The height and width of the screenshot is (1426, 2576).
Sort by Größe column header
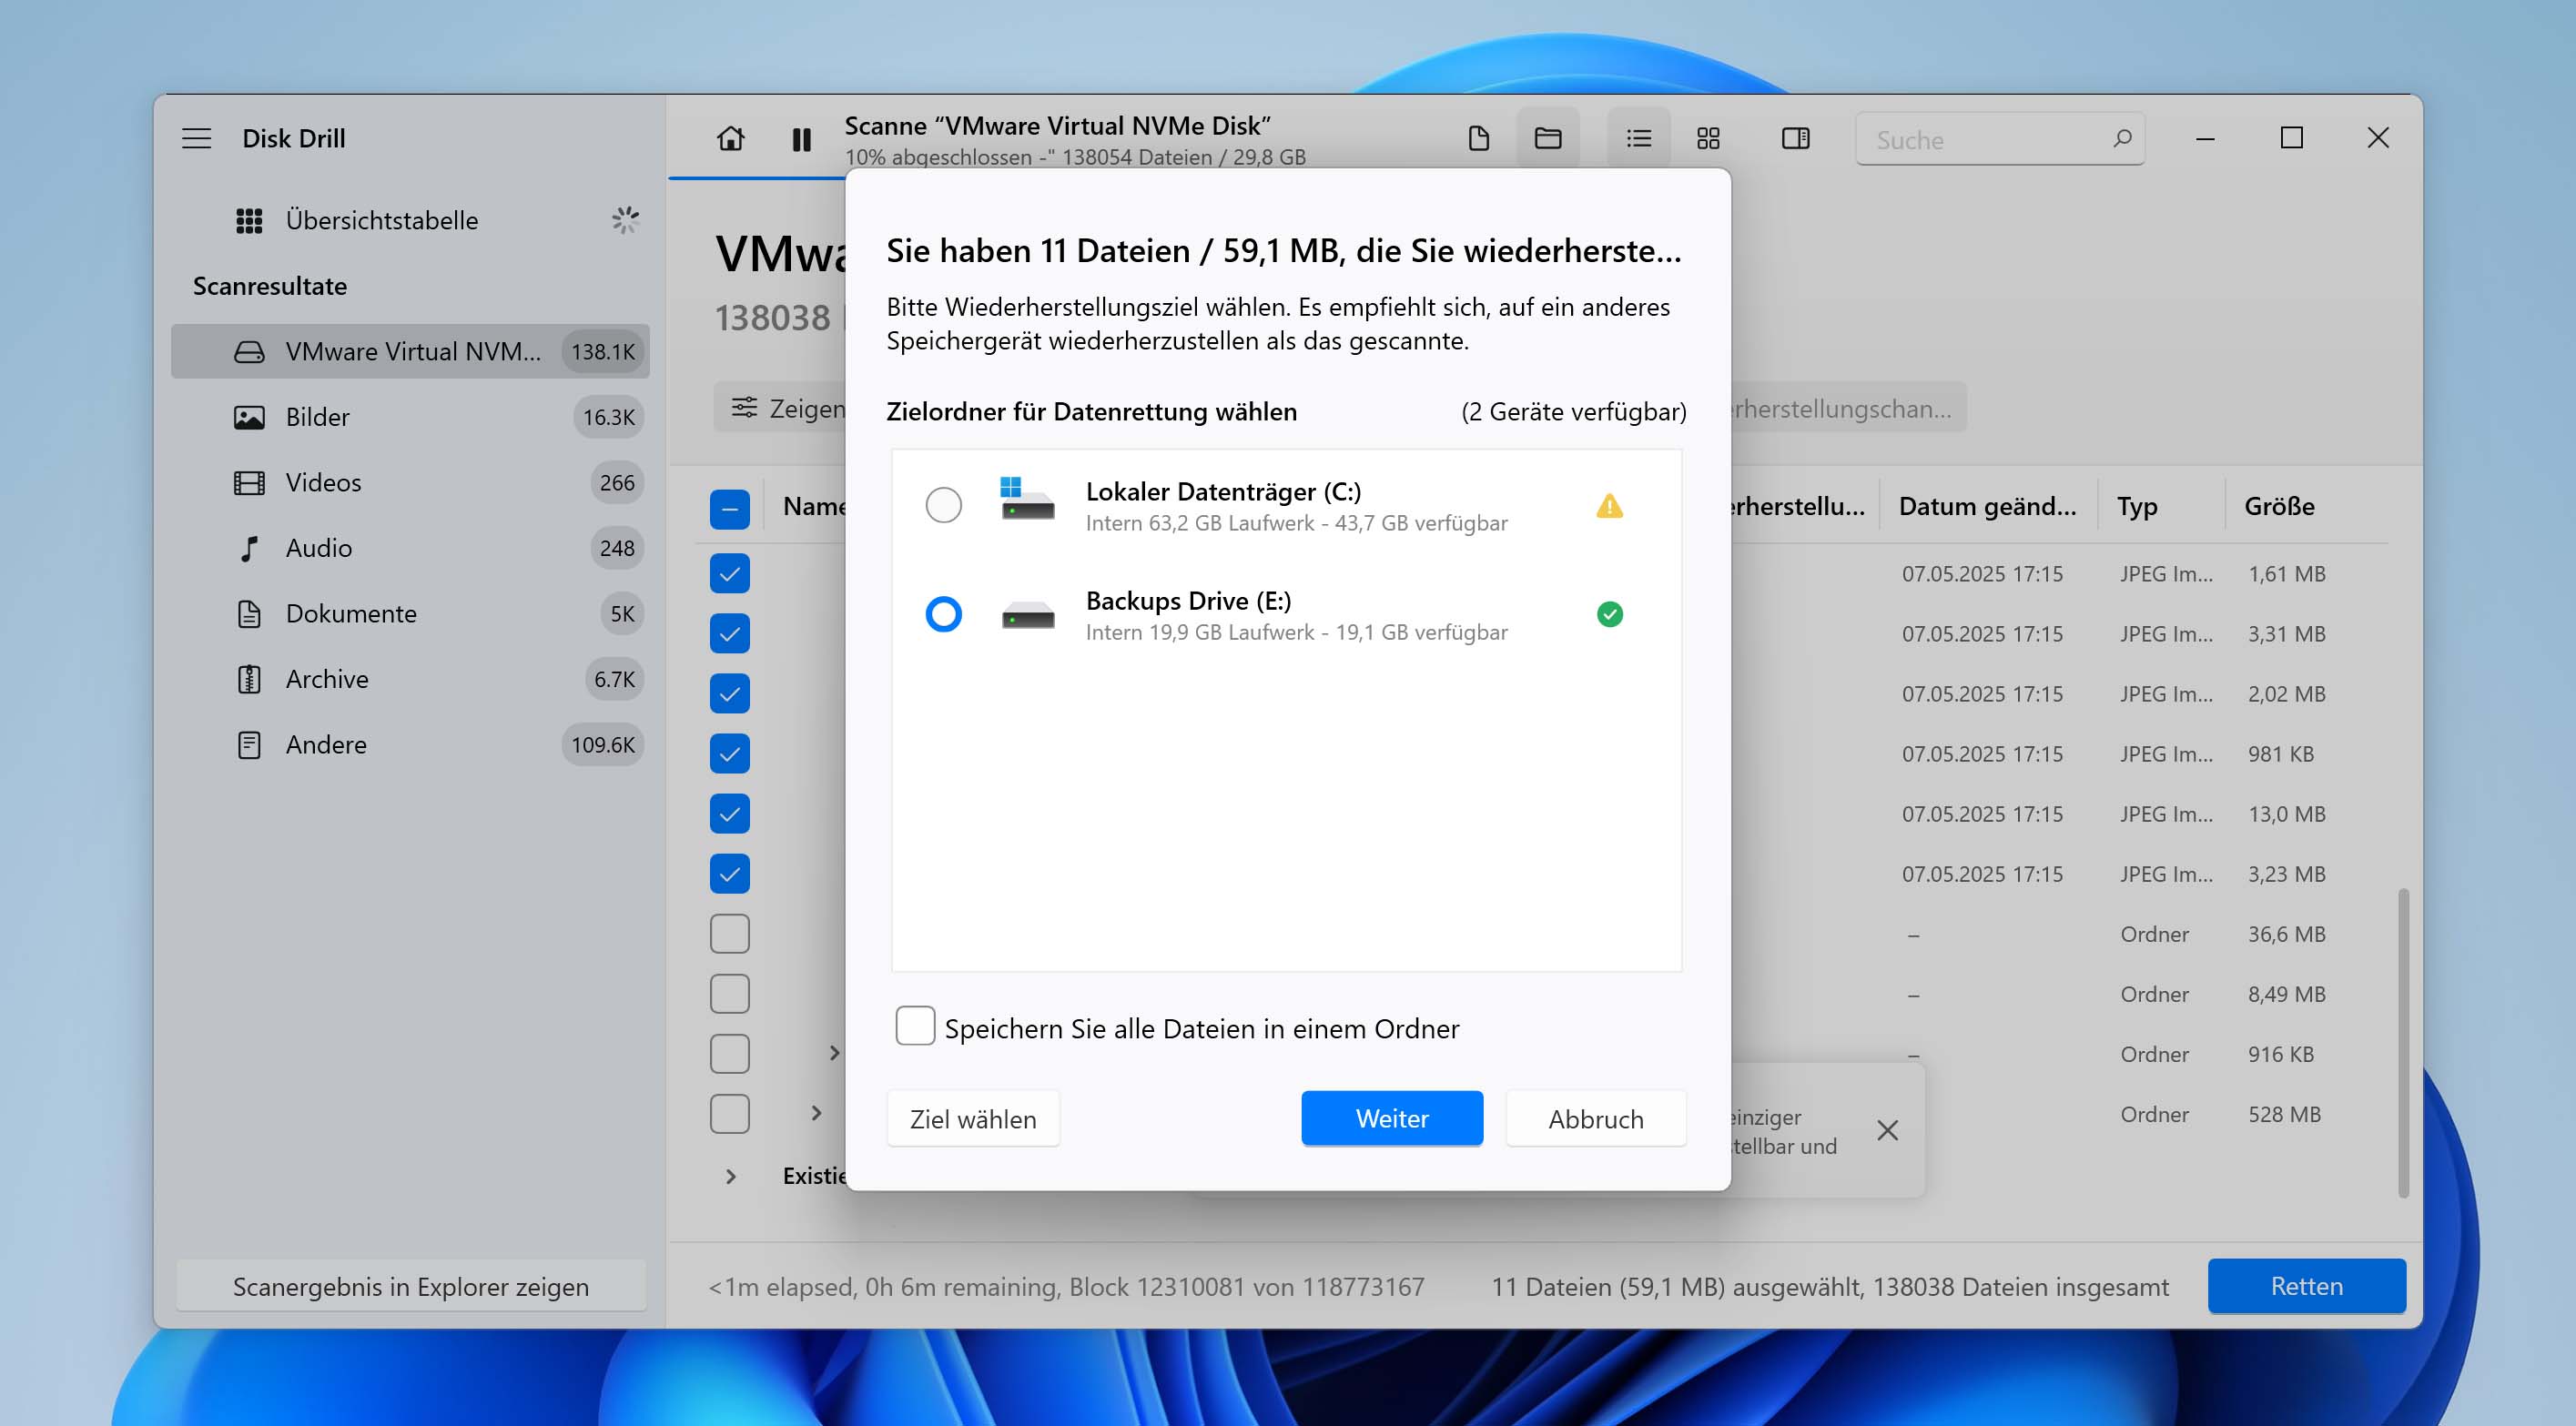tap(2278, 506)
